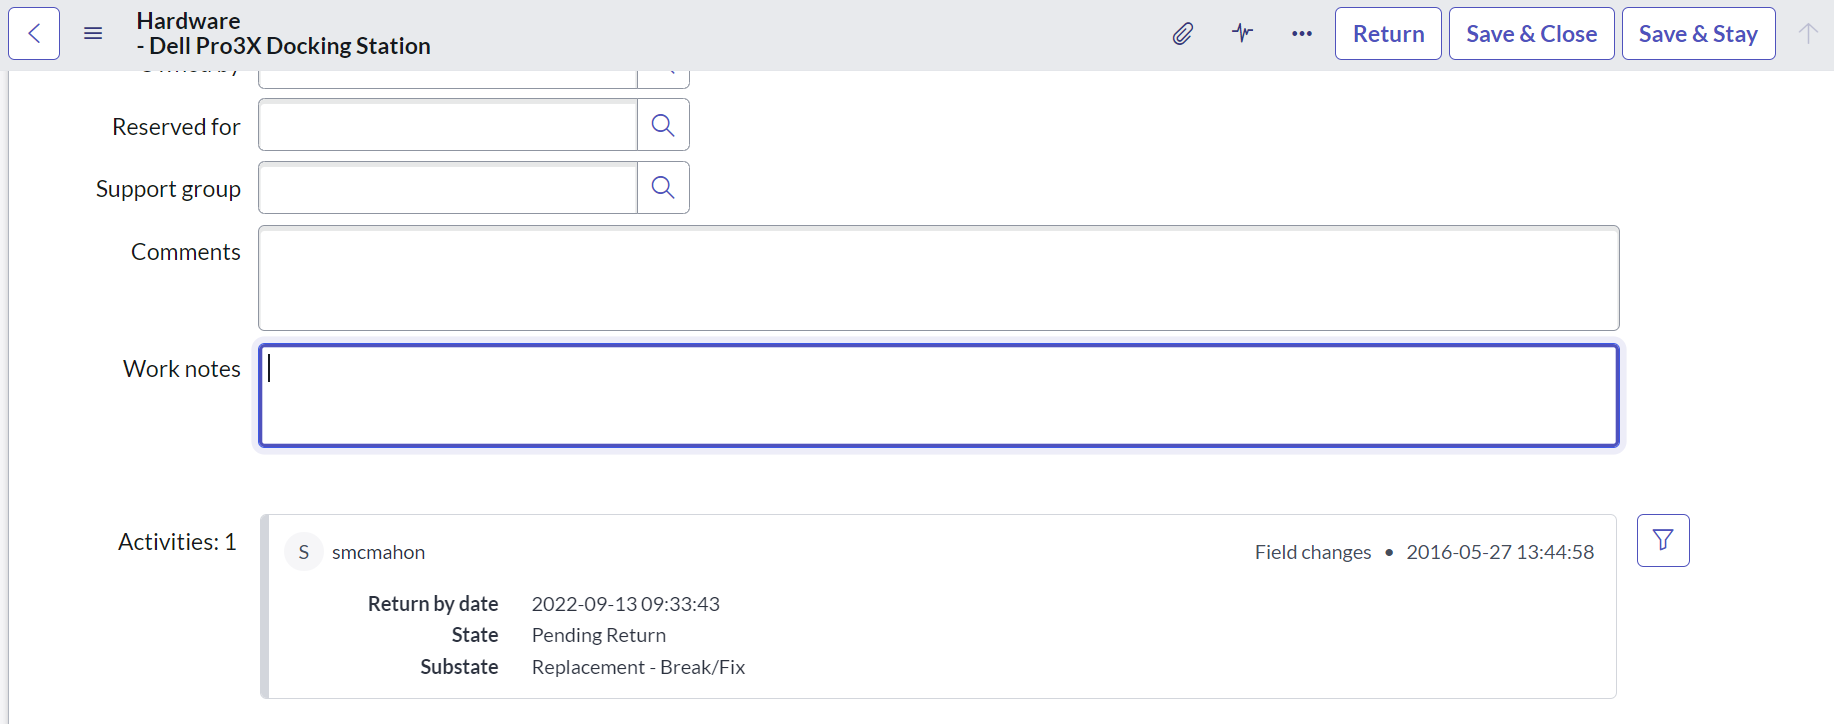Viewport: 1834px width, 724px height.
Task: Open the hamburger context menu
Action: click(93, 34)
